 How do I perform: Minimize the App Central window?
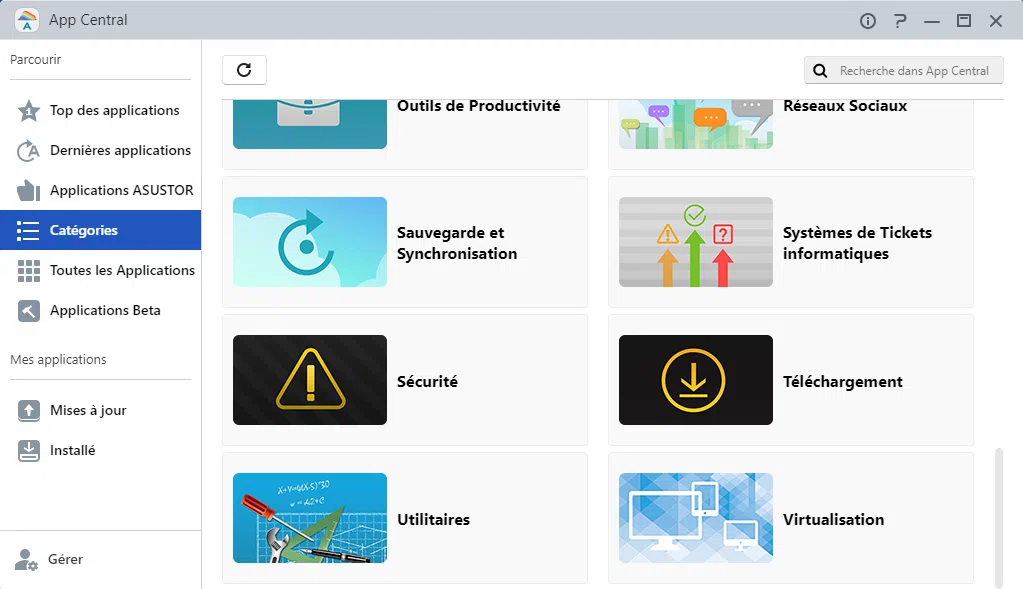click(932, 21)
